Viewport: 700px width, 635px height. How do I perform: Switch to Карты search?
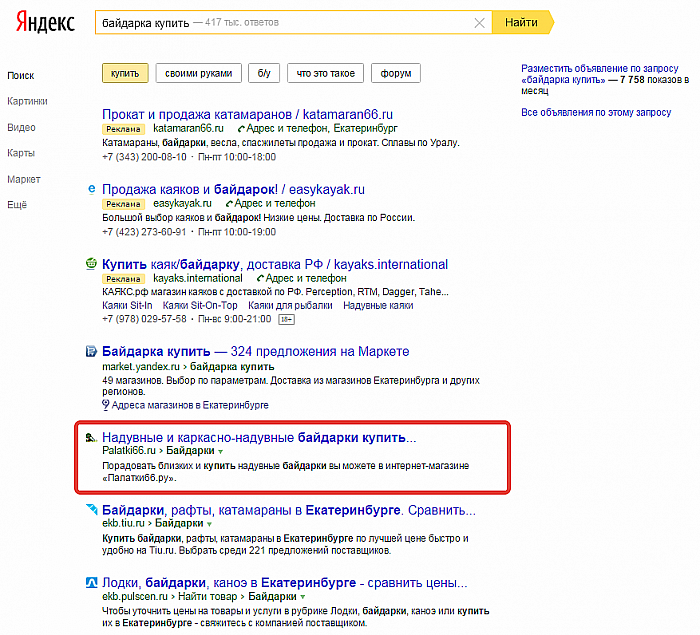click(21, 153)
